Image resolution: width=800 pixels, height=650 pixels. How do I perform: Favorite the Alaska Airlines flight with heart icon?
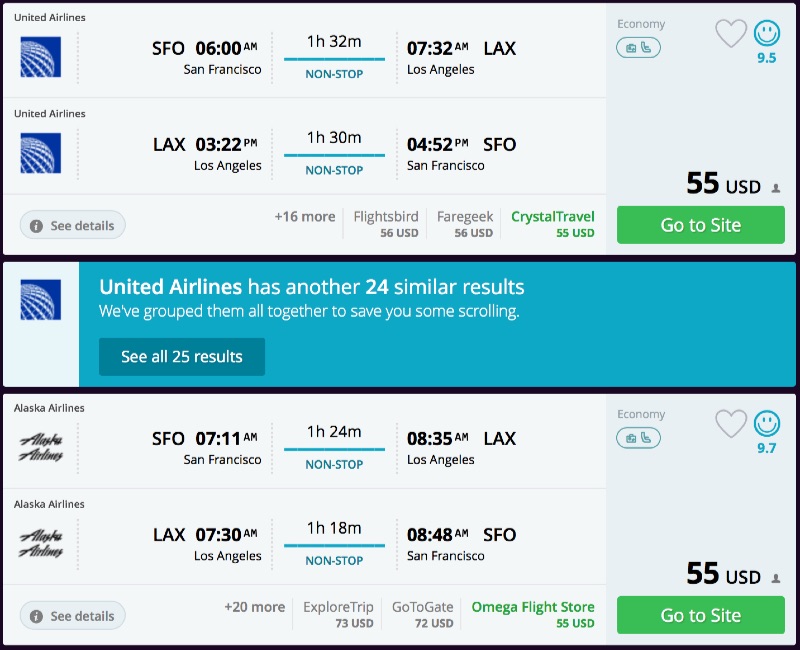point(731,424)
